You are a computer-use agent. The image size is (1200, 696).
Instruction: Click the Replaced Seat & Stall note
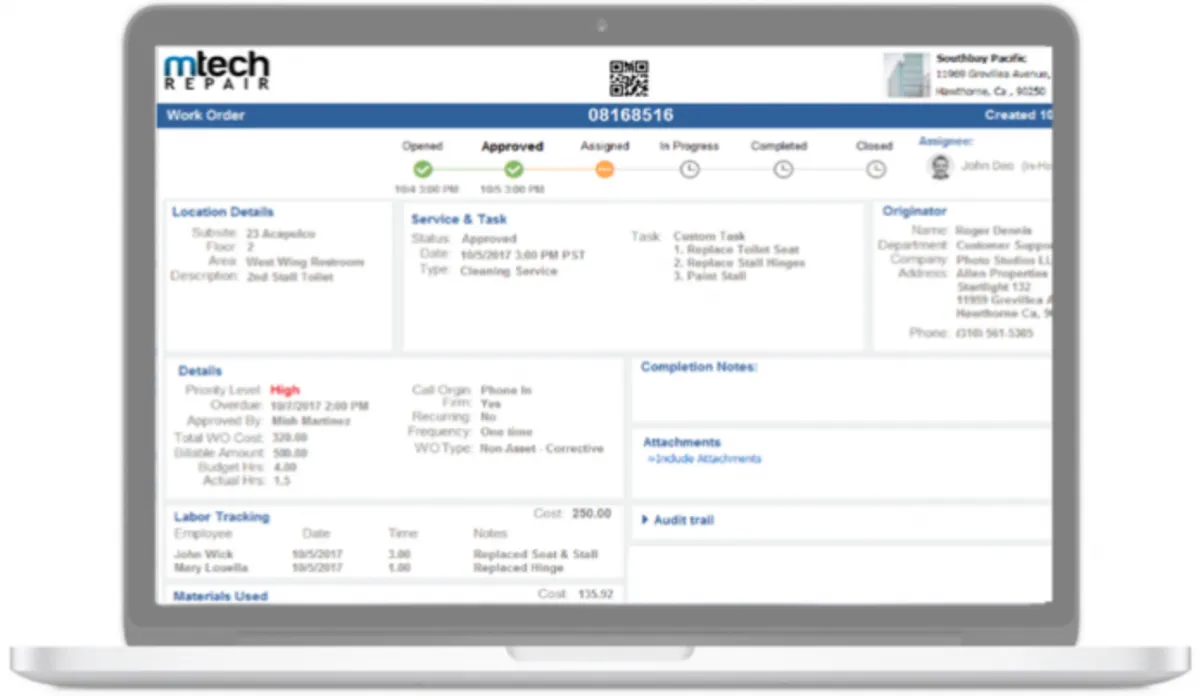click(535, 554)
